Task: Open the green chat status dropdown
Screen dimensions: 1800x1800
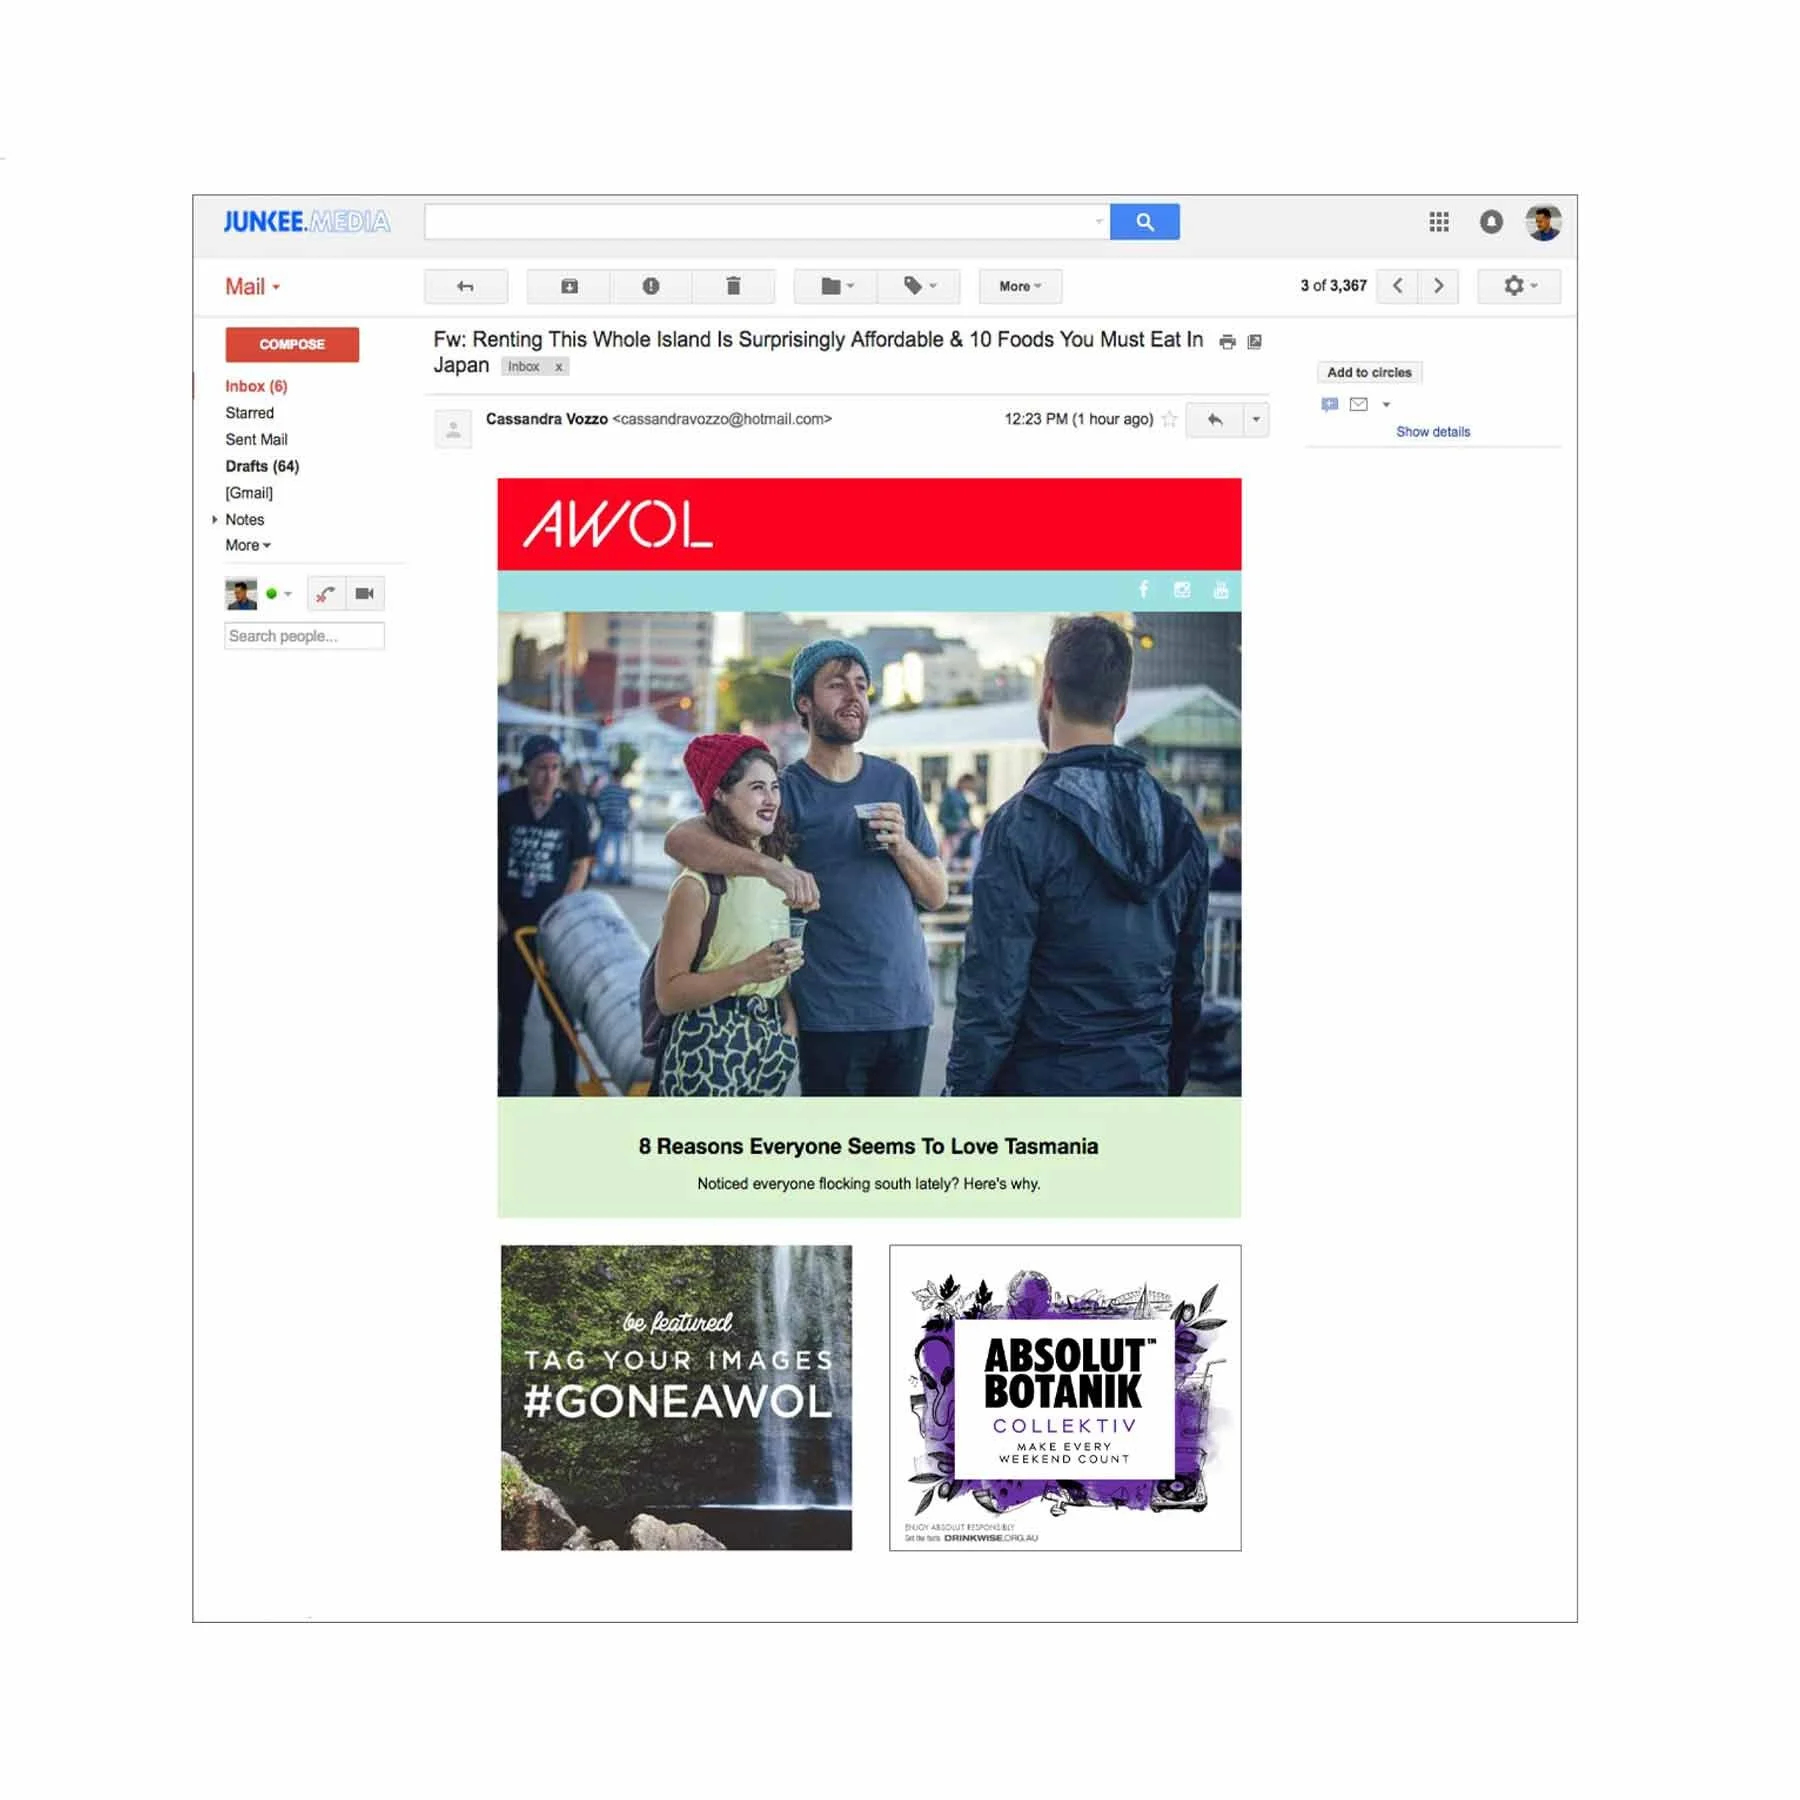Action: tap(279, 594)
